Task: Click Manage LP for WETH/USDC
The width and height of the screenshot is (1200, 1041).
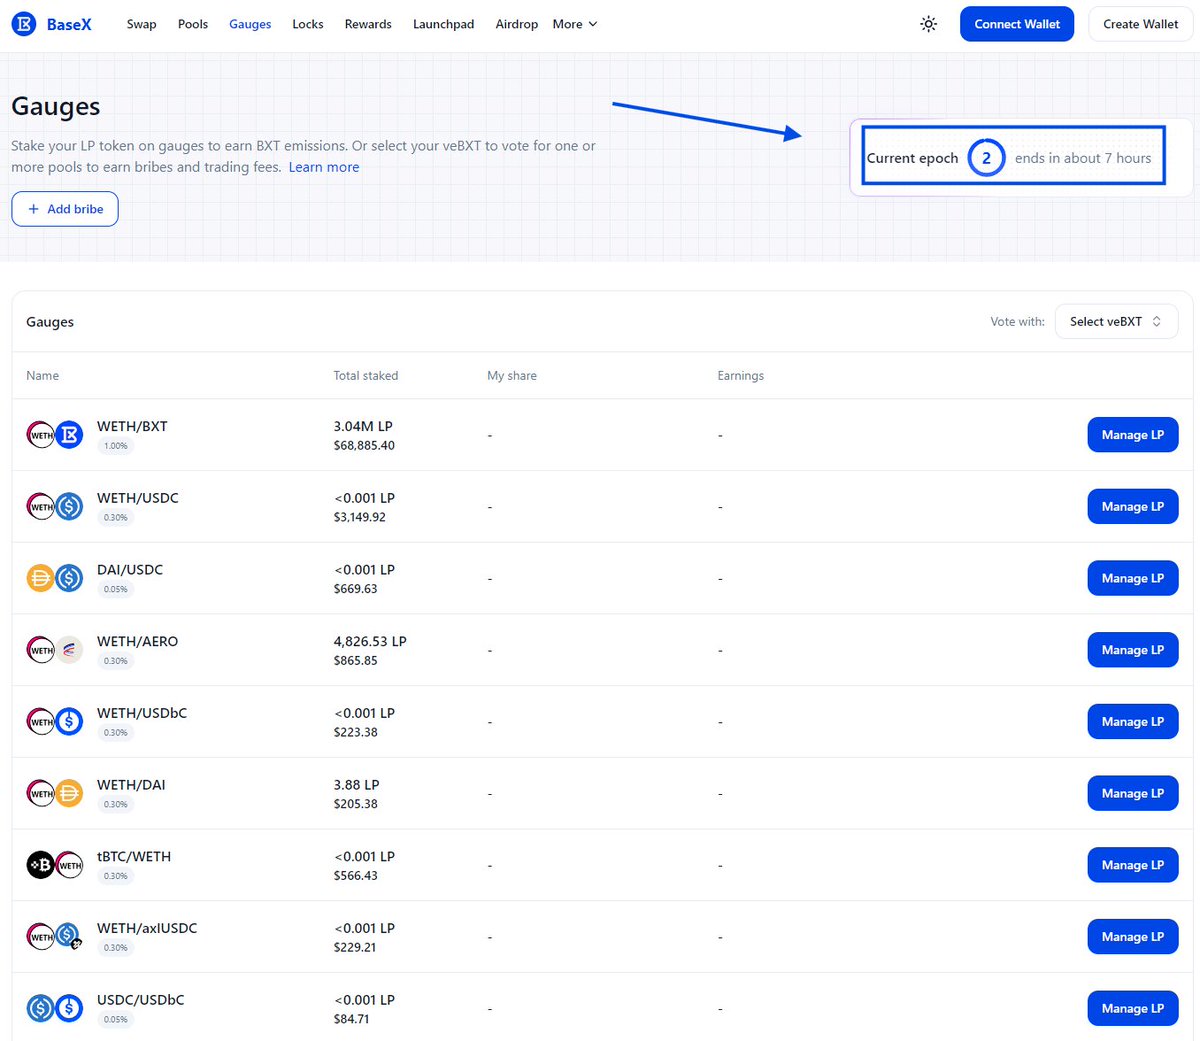Action: point(1133,507)
